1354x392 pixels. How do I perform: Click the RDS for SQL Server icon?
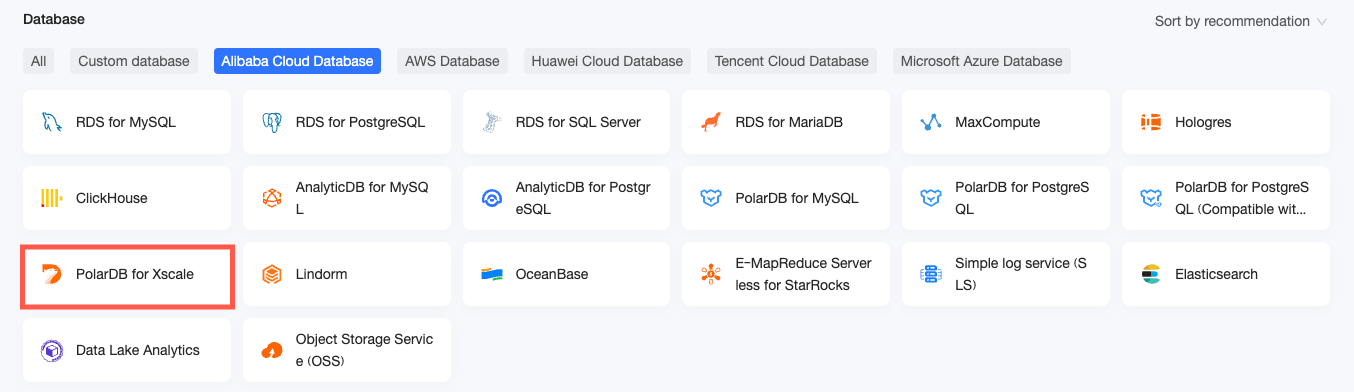point(491,122)
